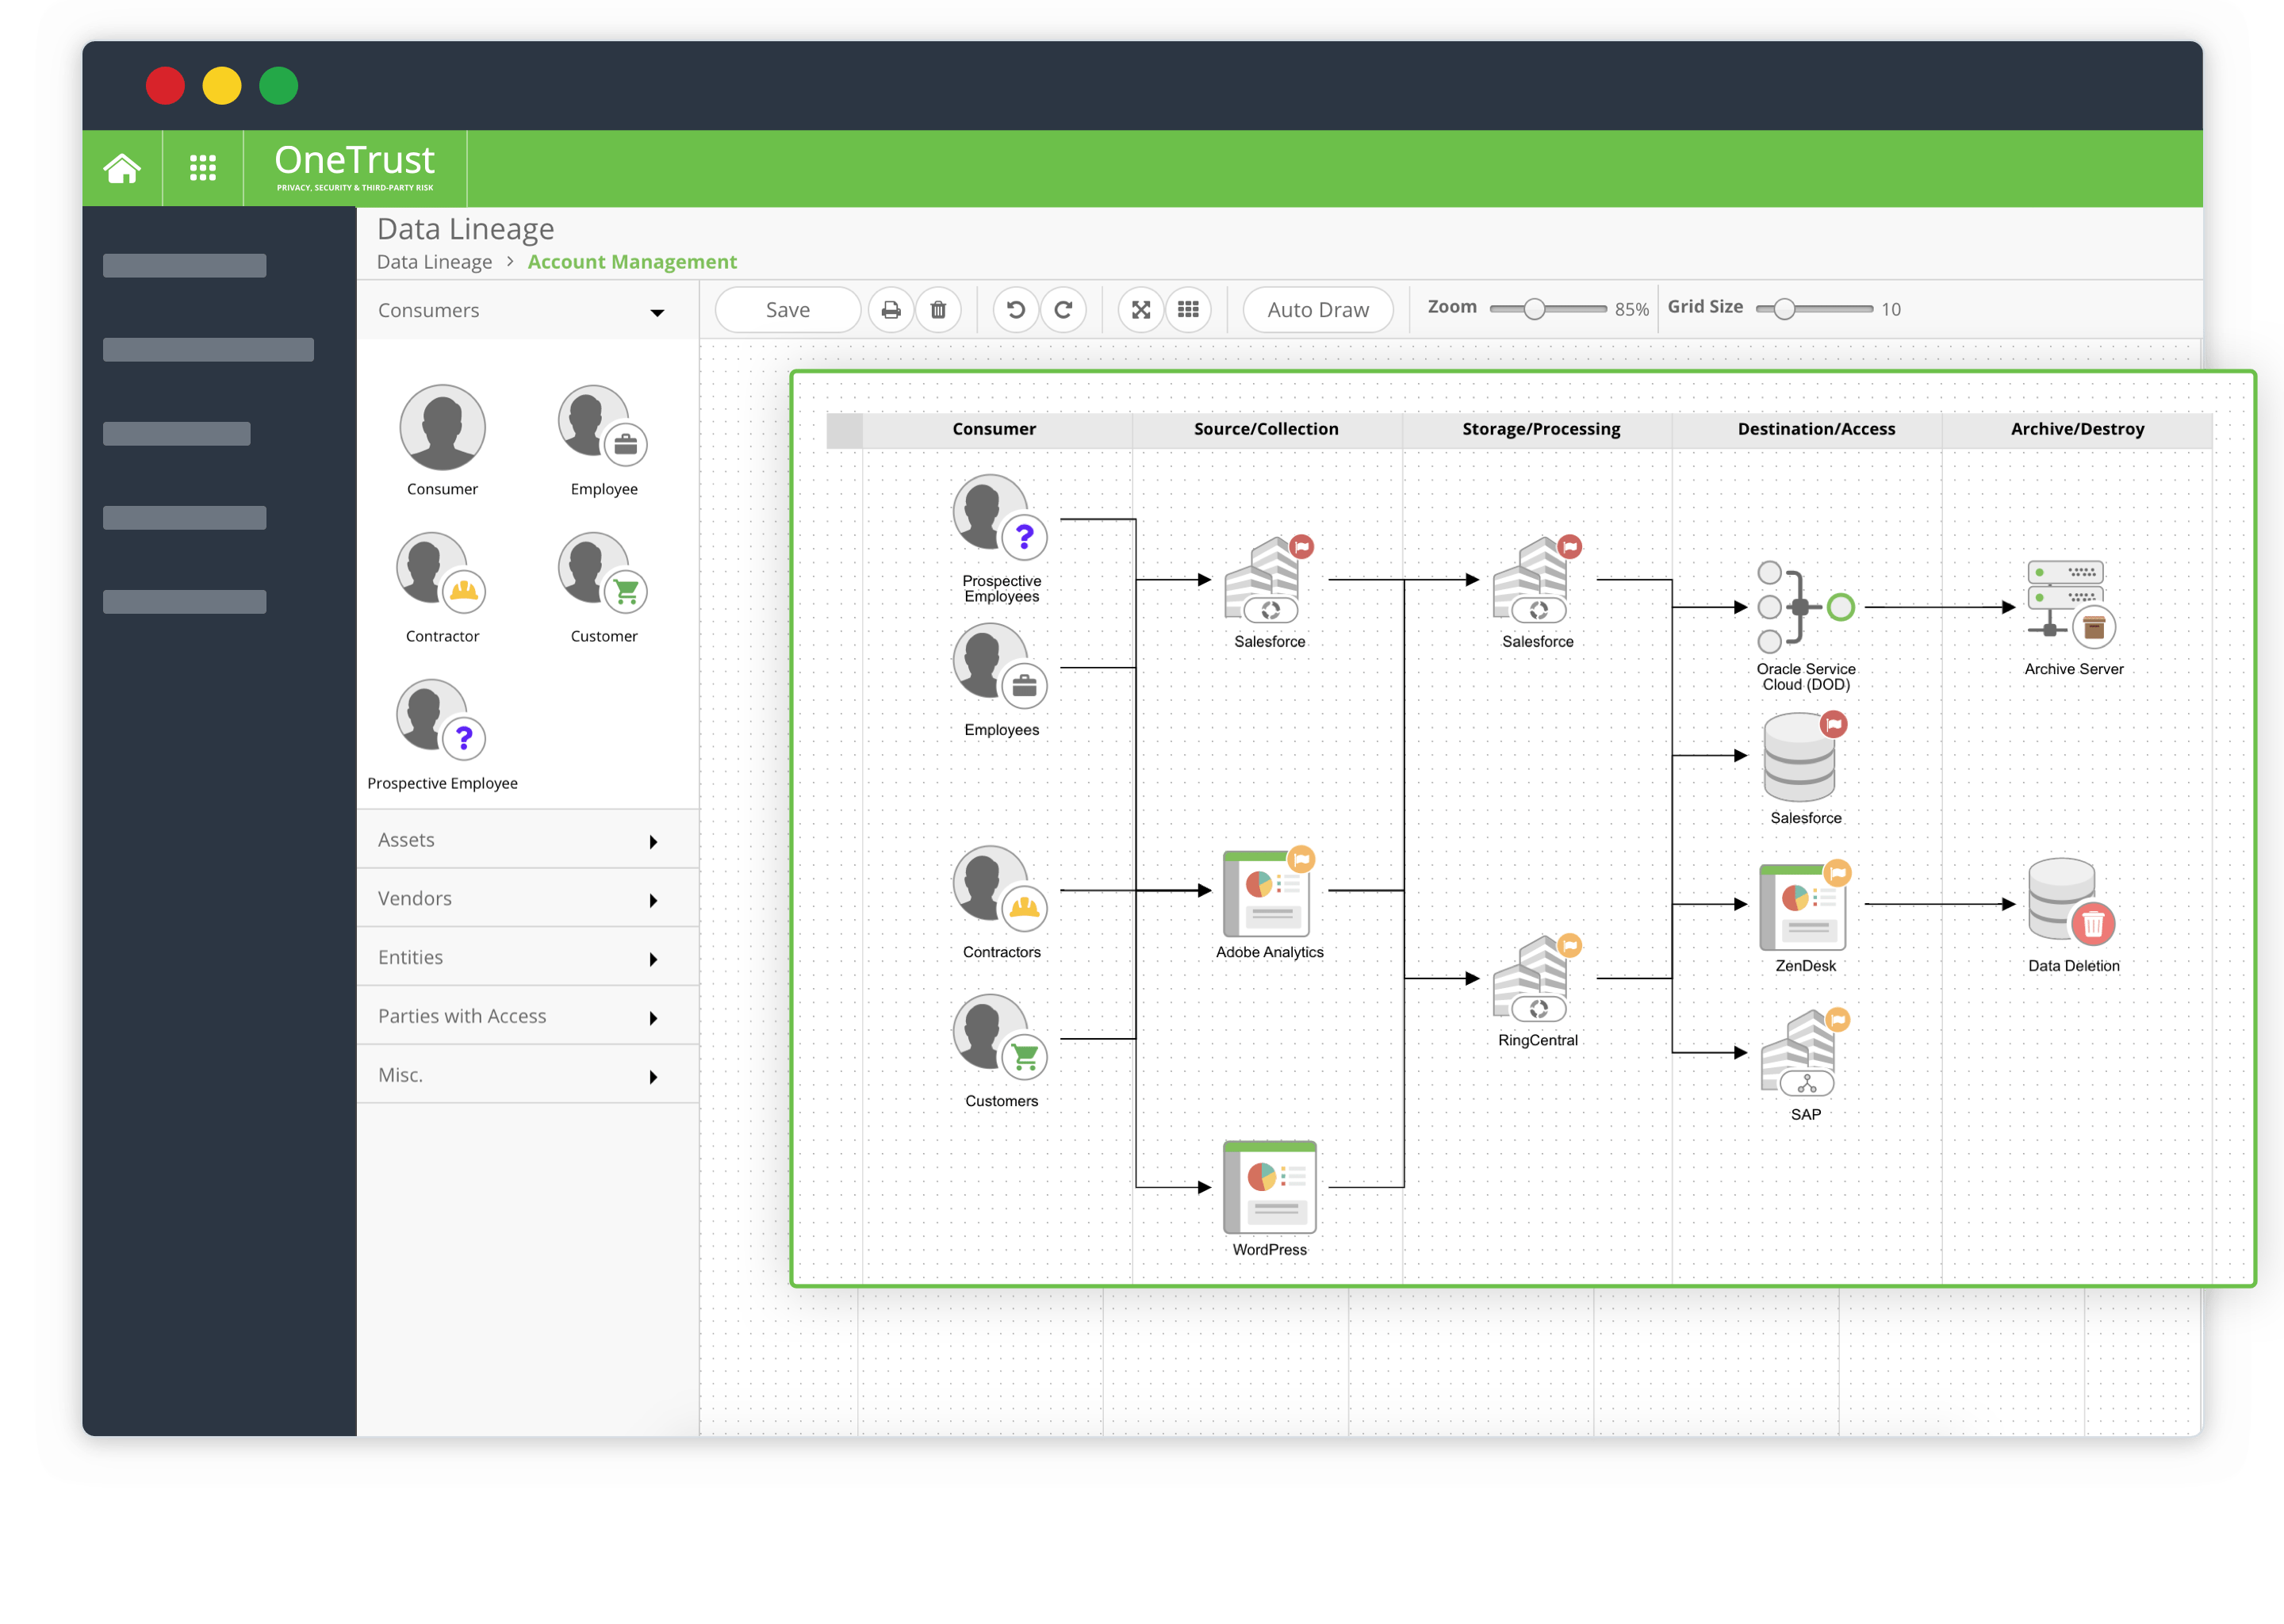
Task: Select the Archive Server node
Action: [2071, 605]
